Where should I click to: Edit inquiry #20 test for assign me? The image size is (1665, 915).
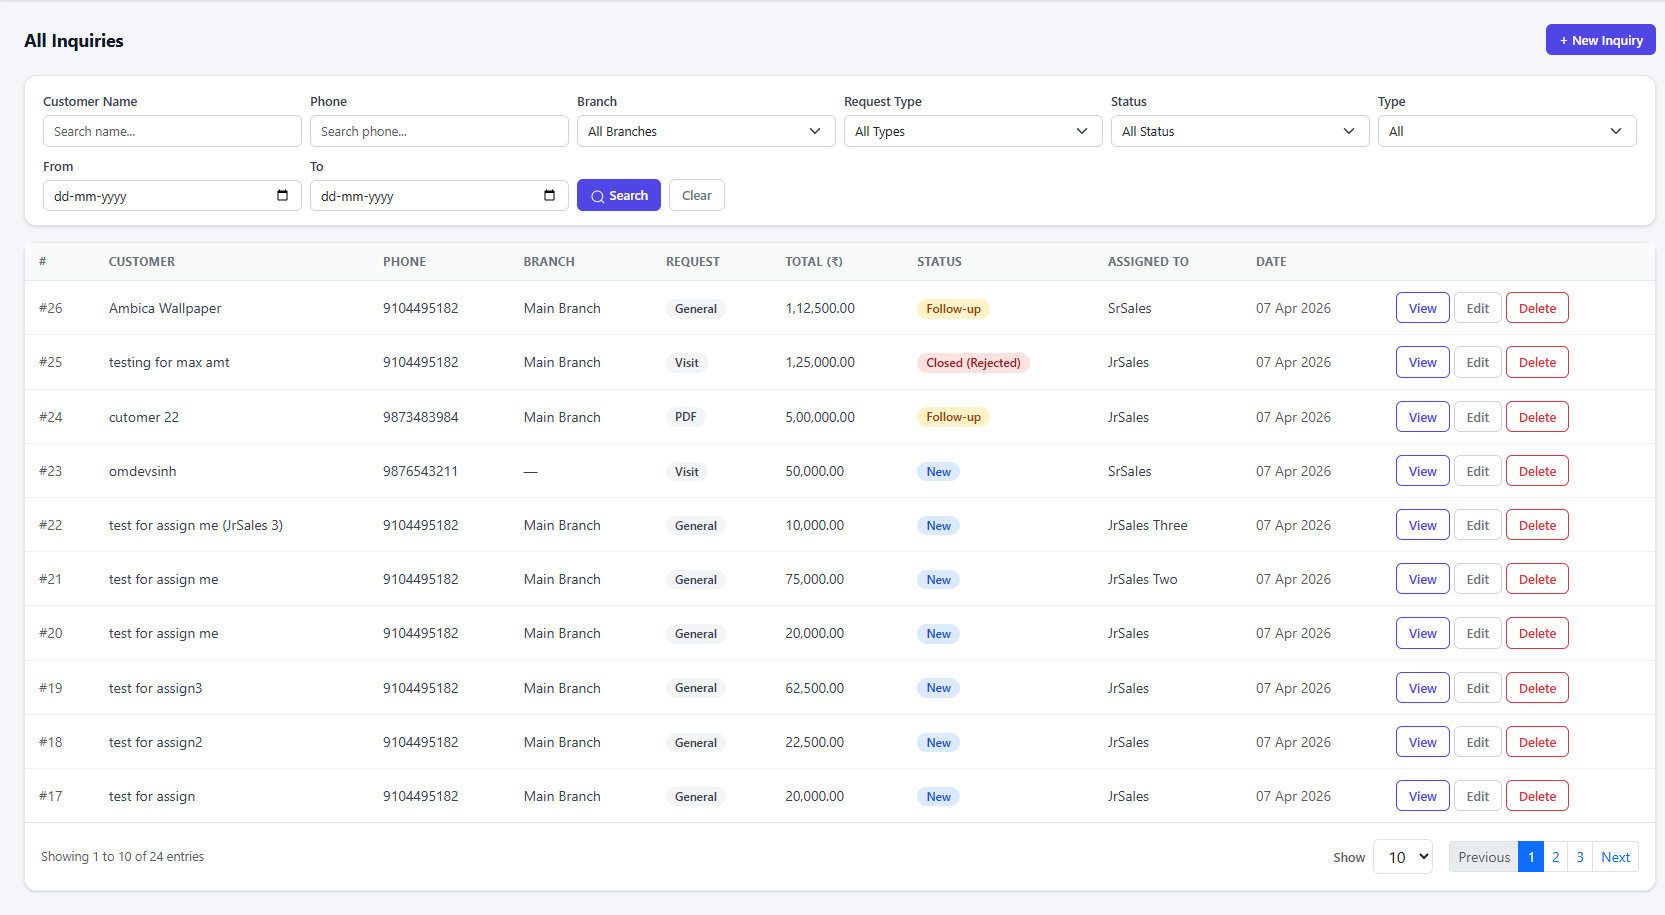1477,633
